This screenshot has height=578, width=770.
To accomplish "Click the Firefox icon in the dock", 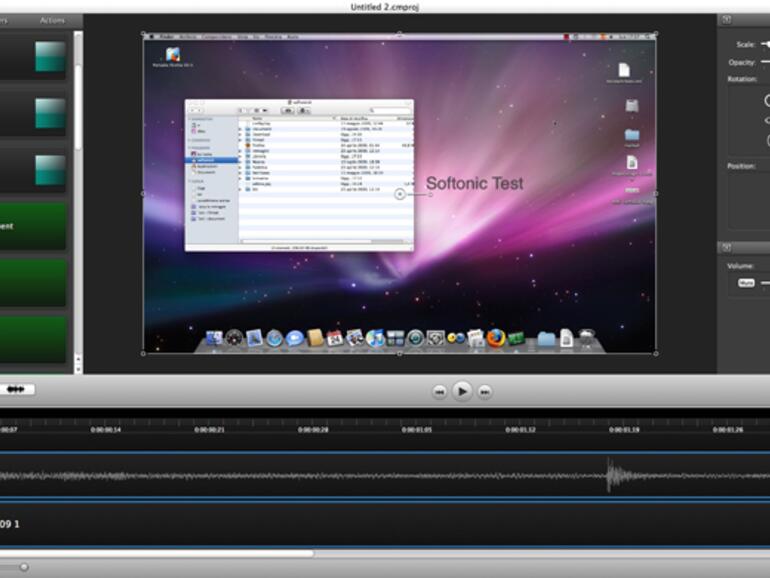I will click(496, 338).
